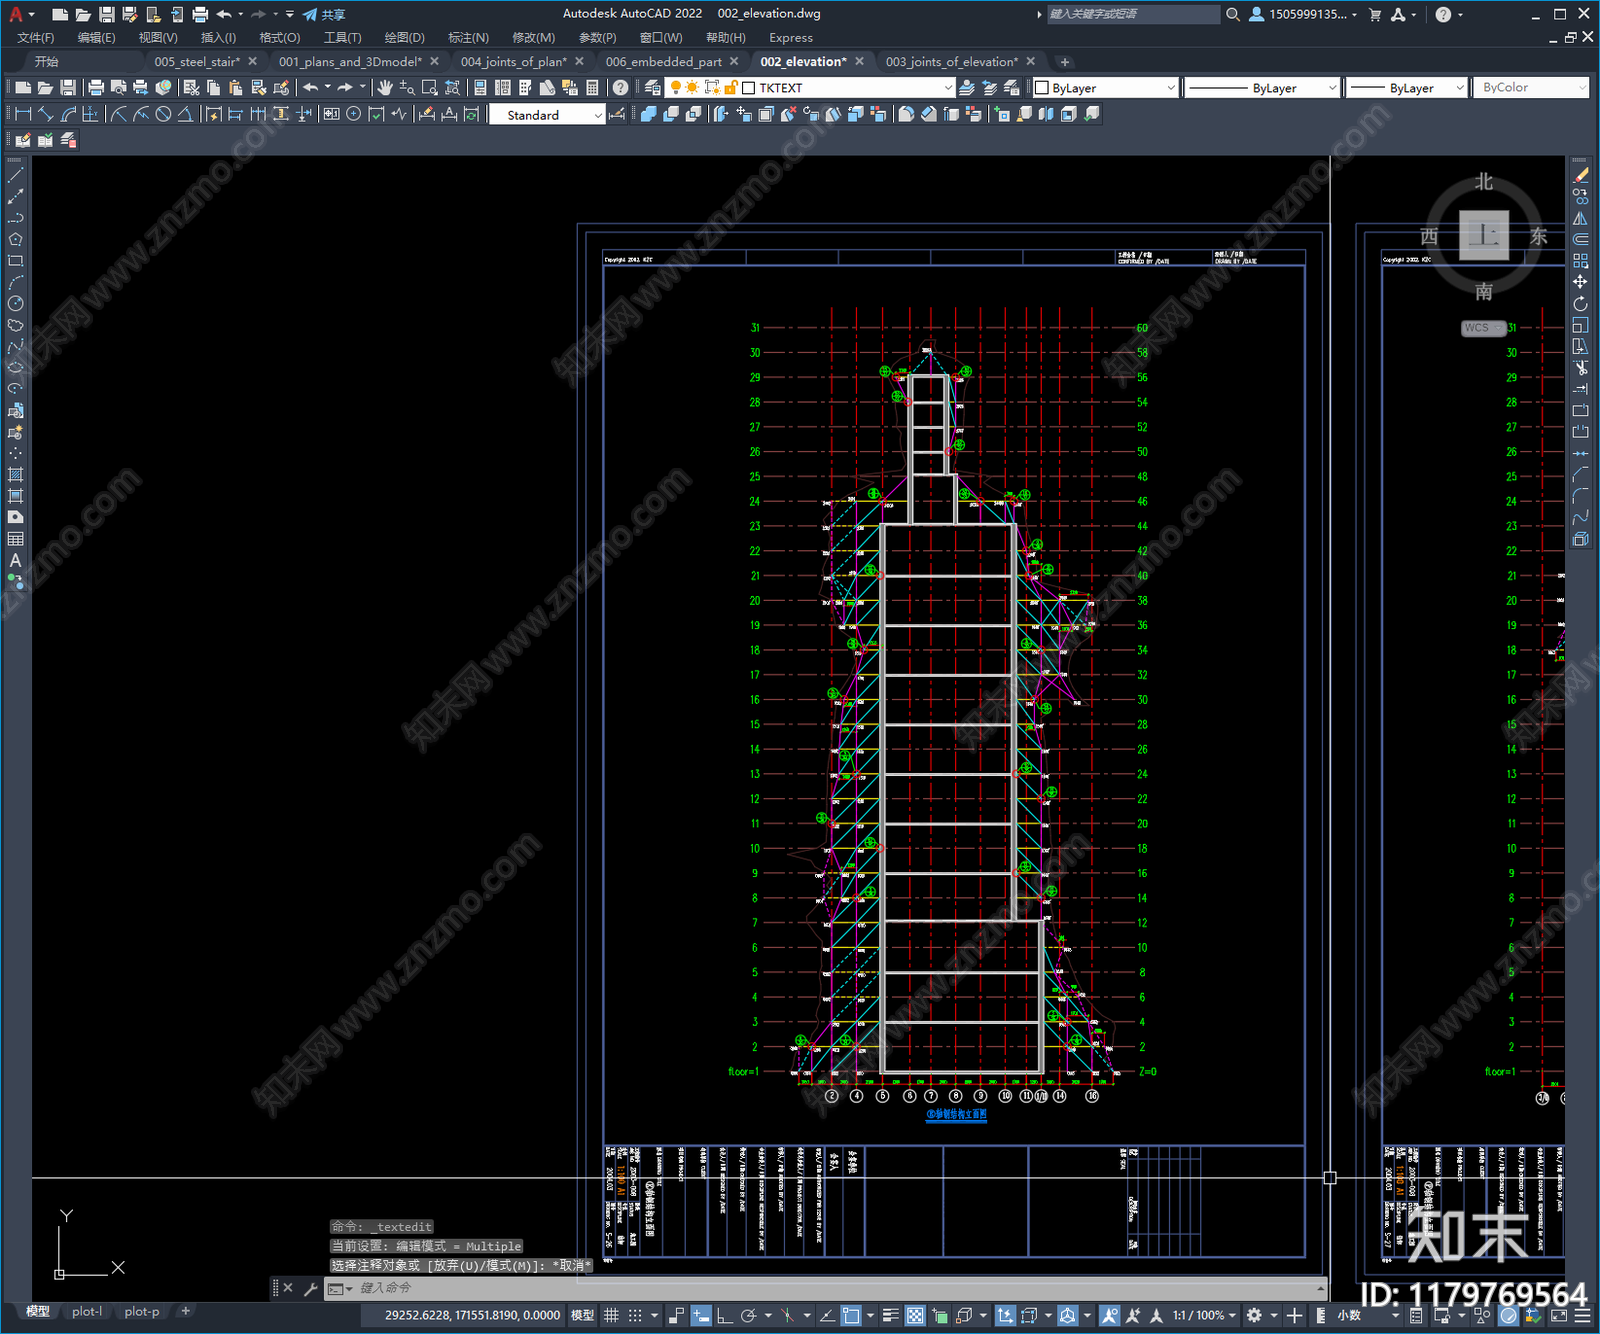
Task: Expand the Quick Access toolbar customize arrow
Action: [x=290, y=14]
